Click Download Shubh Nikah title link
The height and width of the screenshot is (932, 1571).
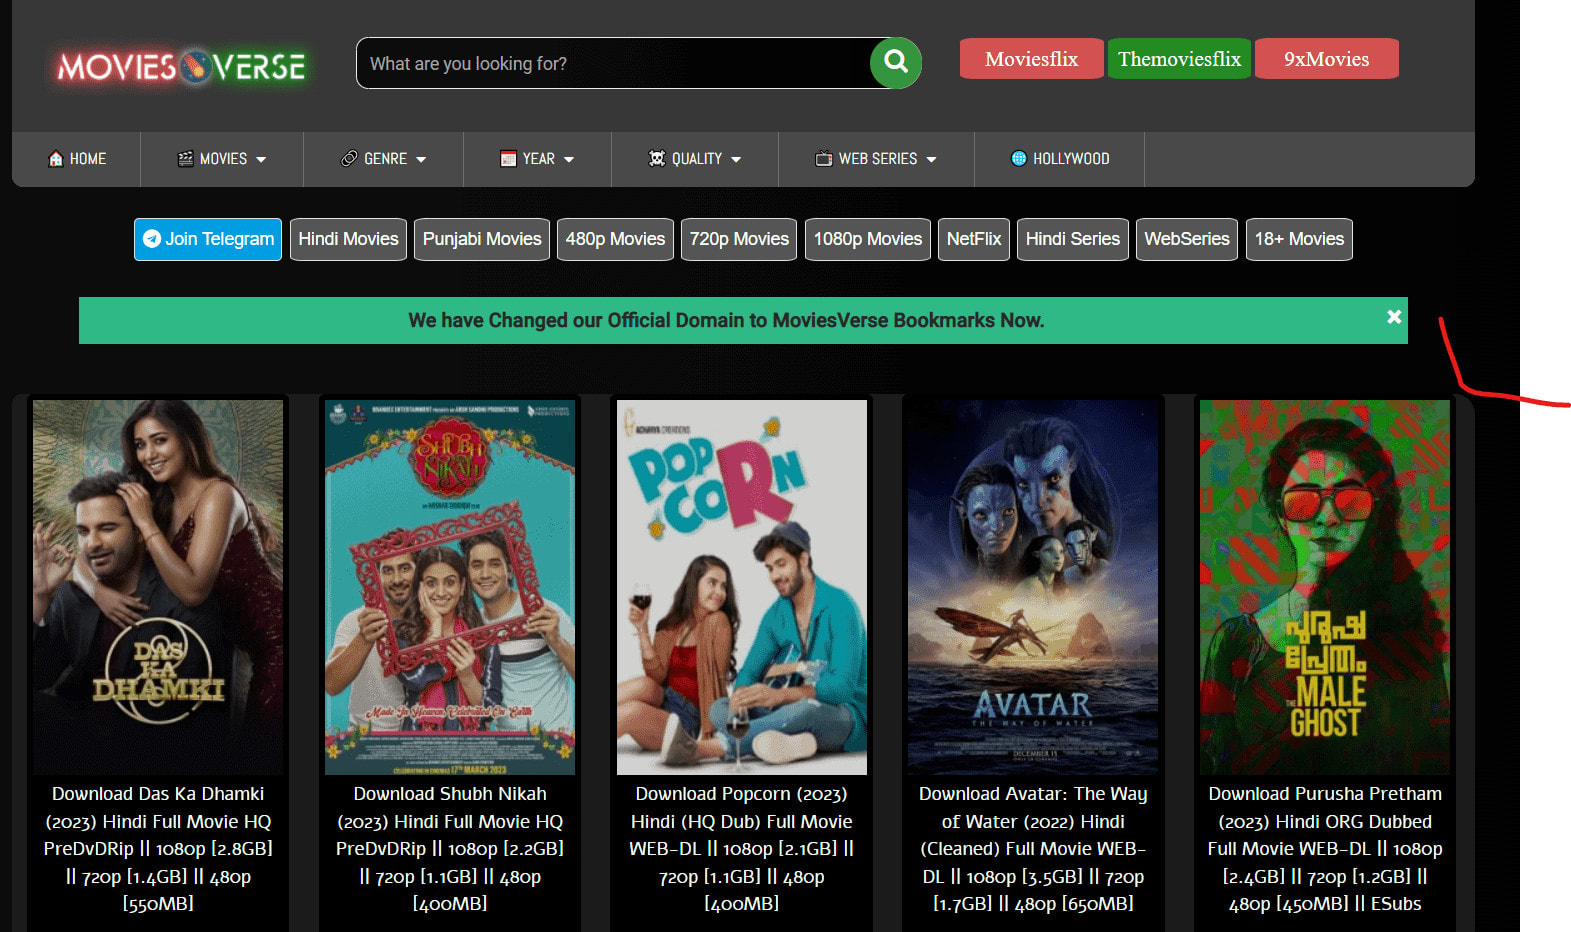pyautogui.click(x=450, y=848)
